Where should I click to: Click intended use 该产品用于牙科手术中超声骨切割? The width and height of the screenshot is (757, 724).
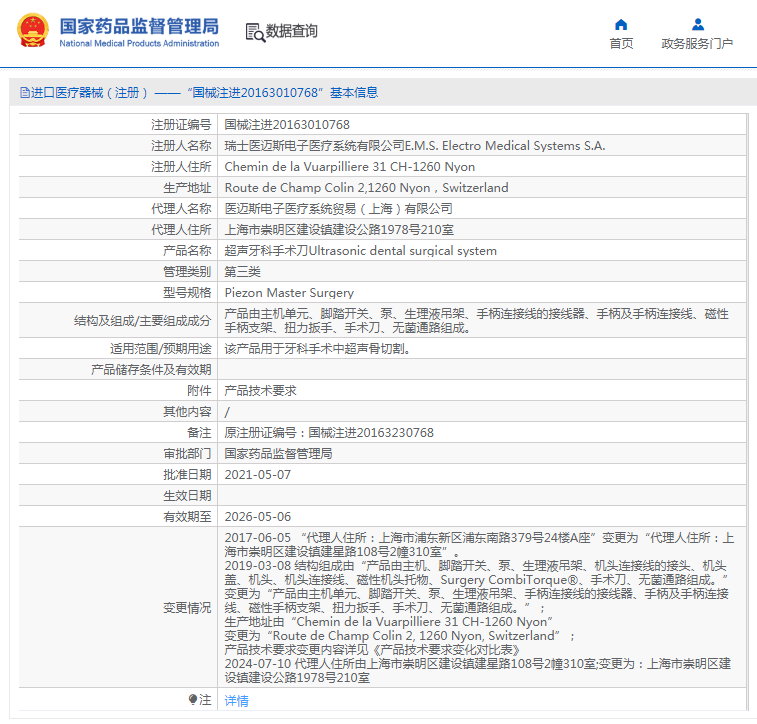(x=318, y=348)
